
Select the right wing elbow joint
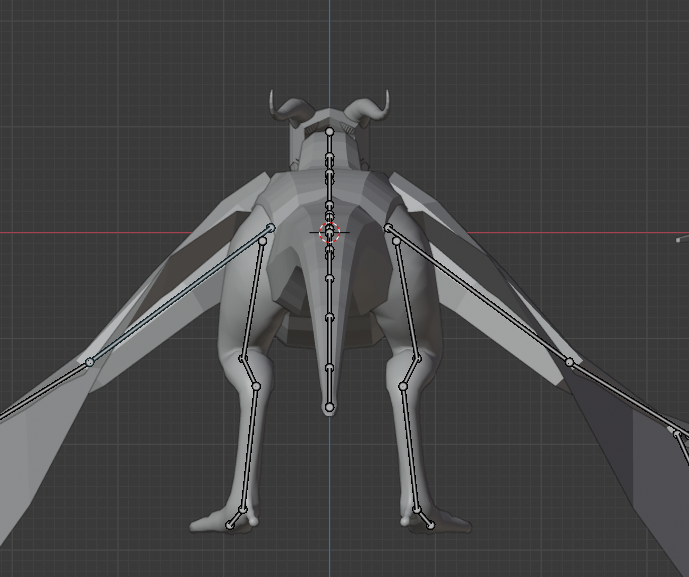[569, 362]
